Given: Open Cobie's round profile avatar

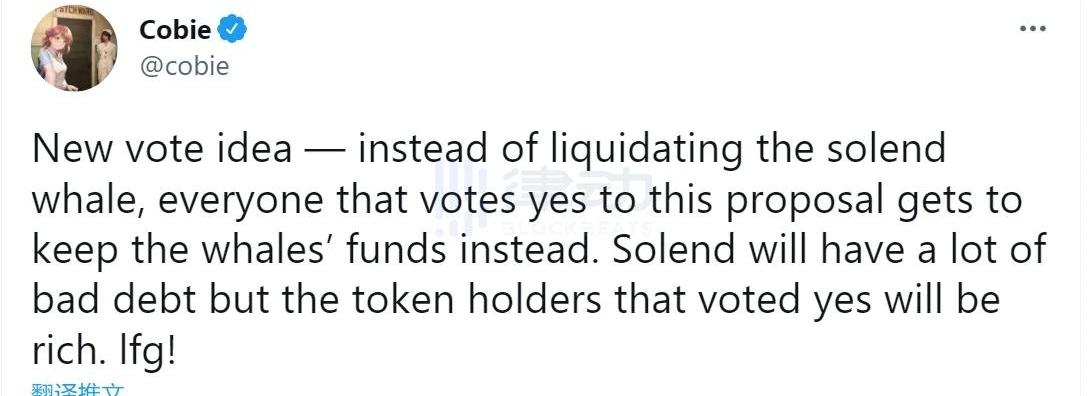Looking at the screenshot, I should [x=74, y=48].
